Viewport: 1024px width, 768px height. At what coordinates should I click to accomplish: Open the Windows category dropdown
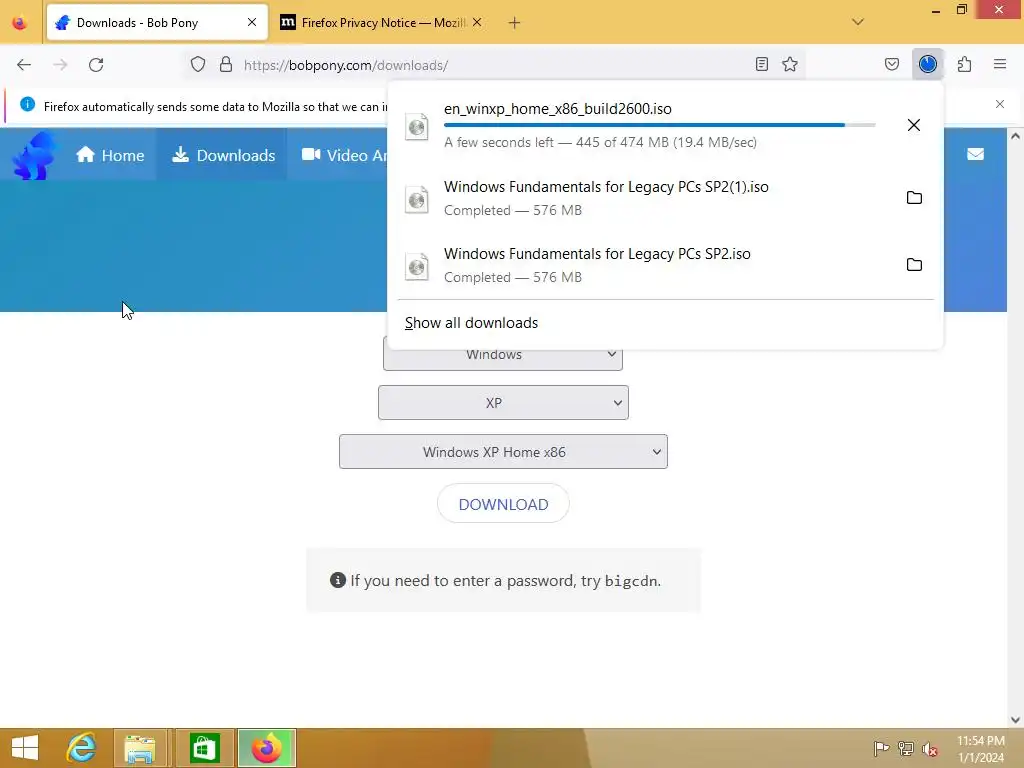pos(503,355)
